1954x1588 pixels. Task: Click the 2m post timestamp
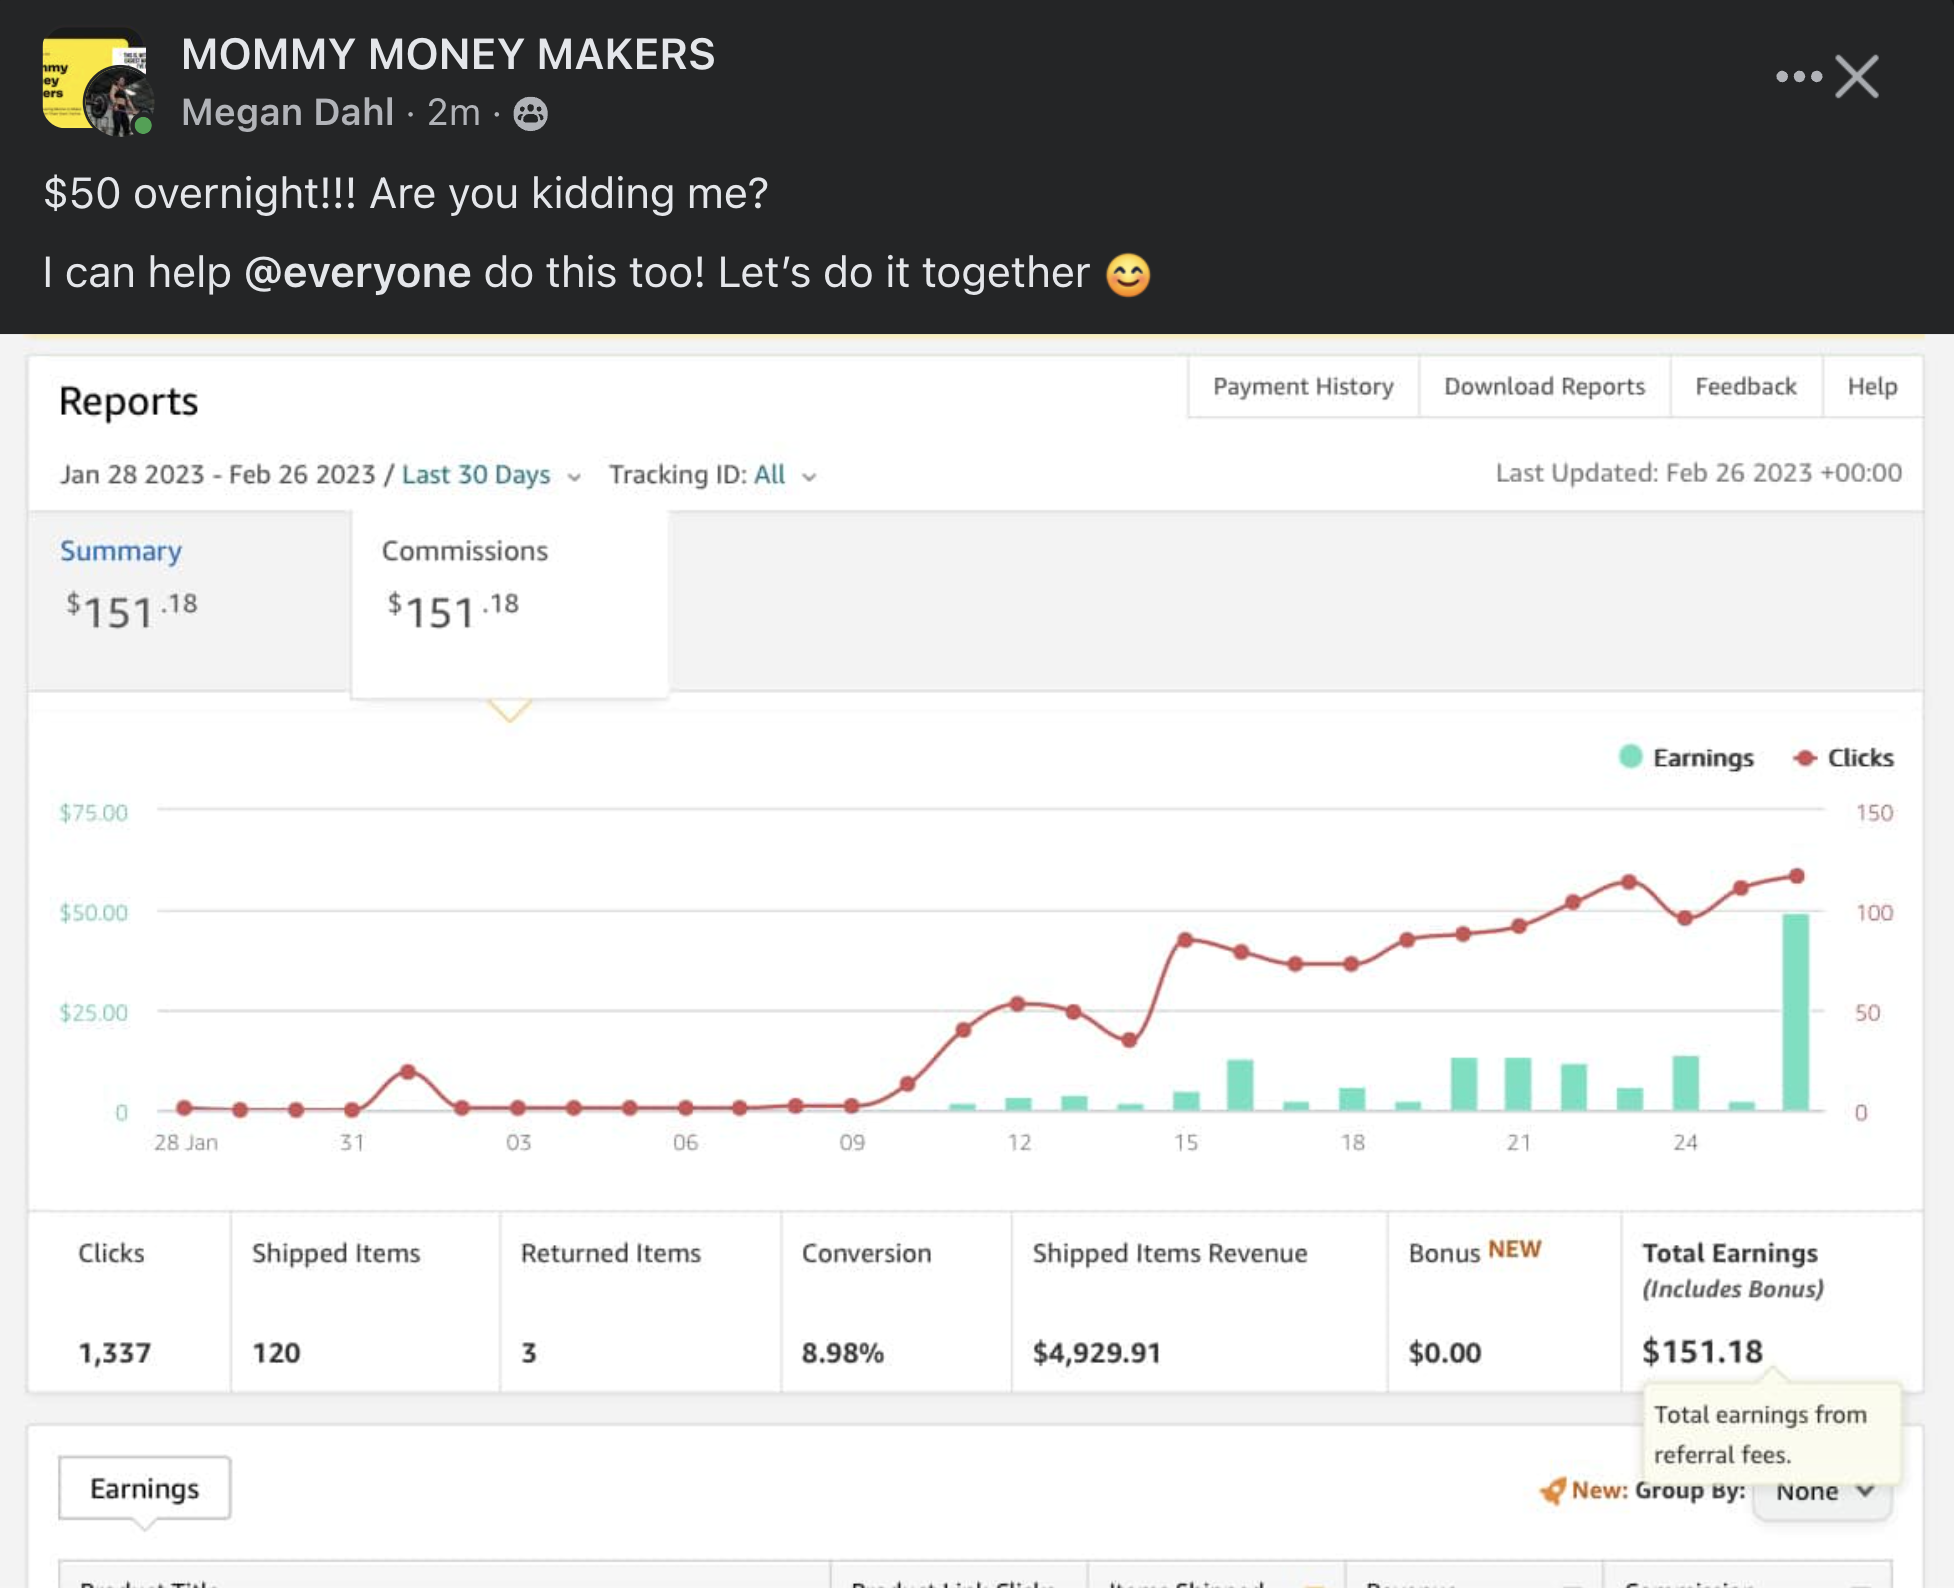(x=454, y=112)
